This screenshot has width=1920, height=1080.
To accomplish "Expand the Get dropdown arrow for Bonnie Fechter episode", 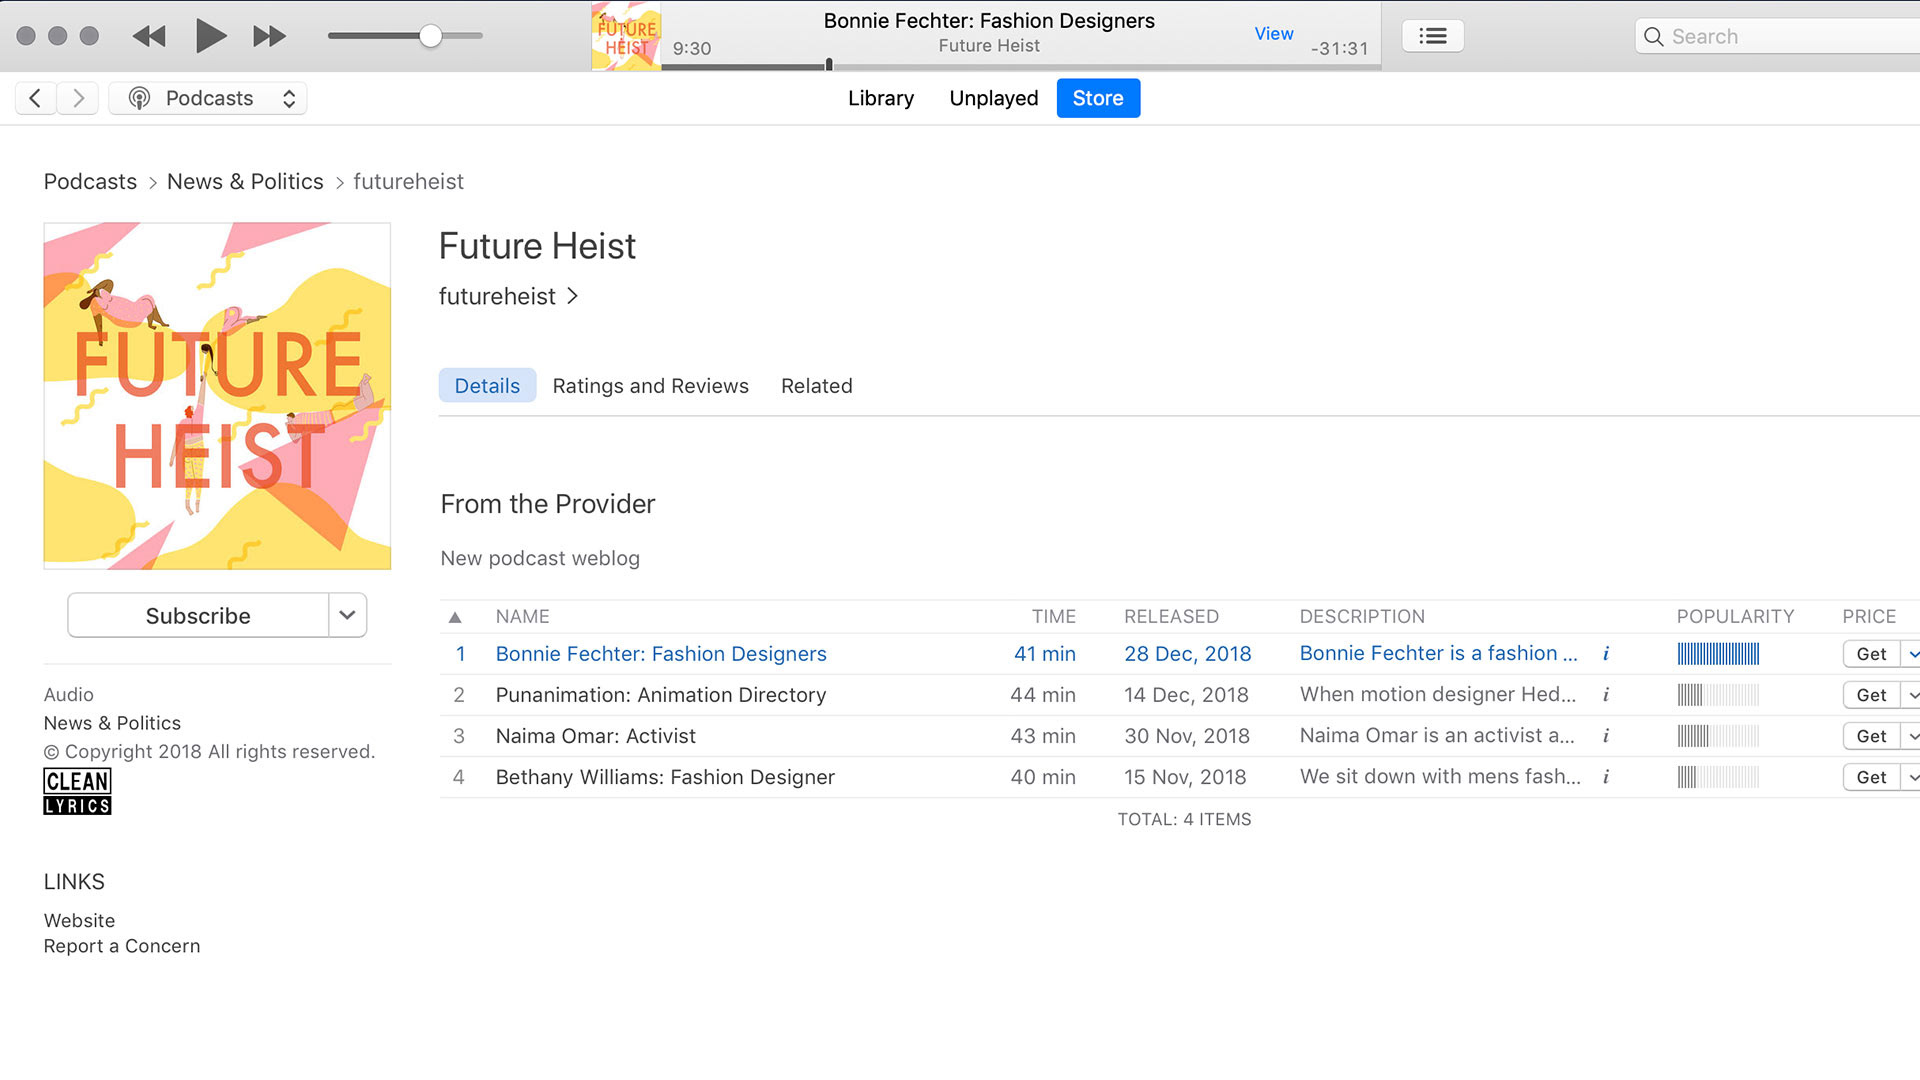I will coord(1911,654).
